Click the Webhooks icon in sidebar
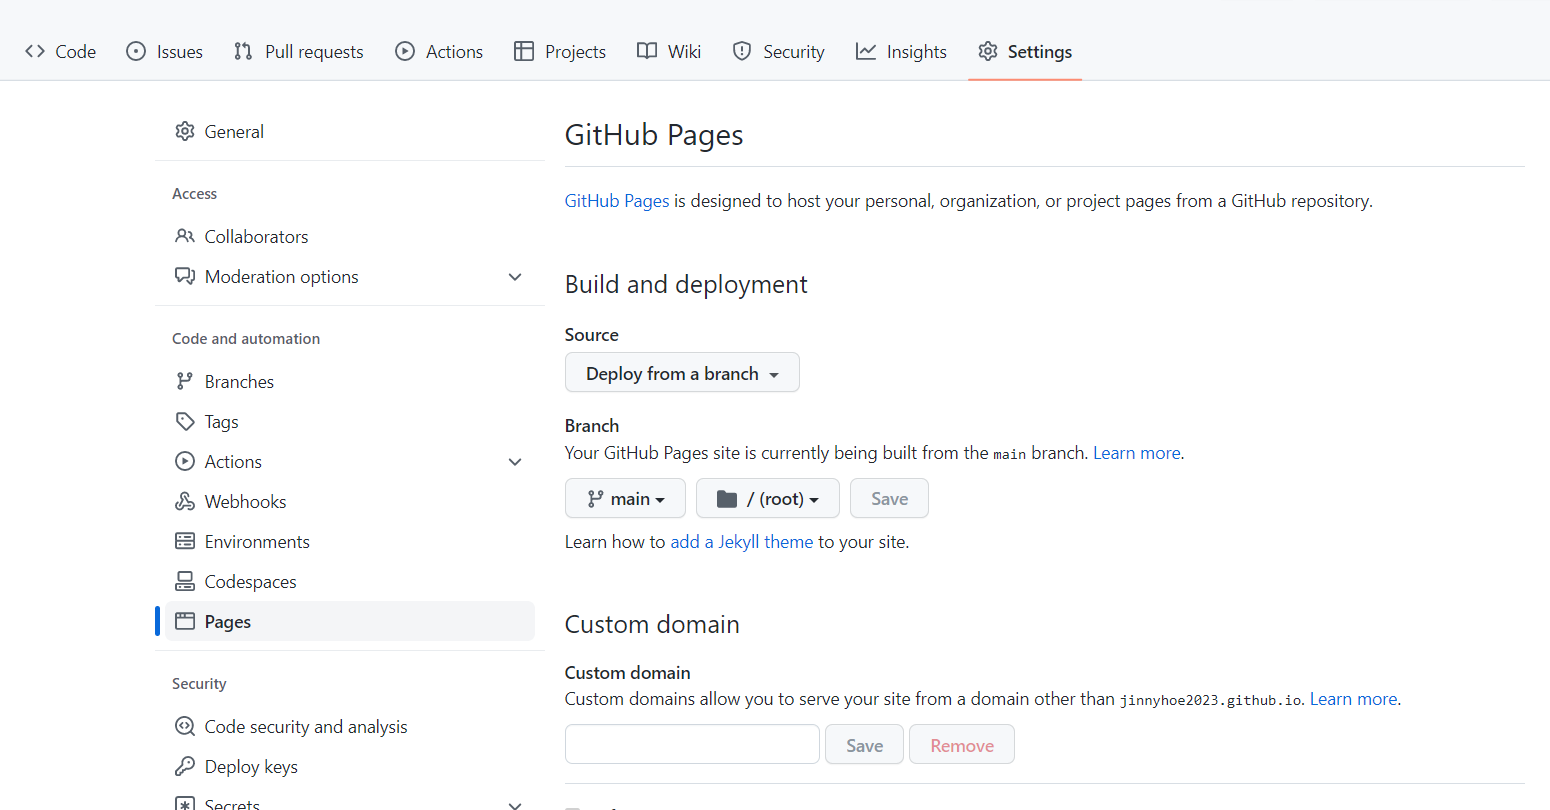Screen dimensions: 1550x810 [185, 501]
